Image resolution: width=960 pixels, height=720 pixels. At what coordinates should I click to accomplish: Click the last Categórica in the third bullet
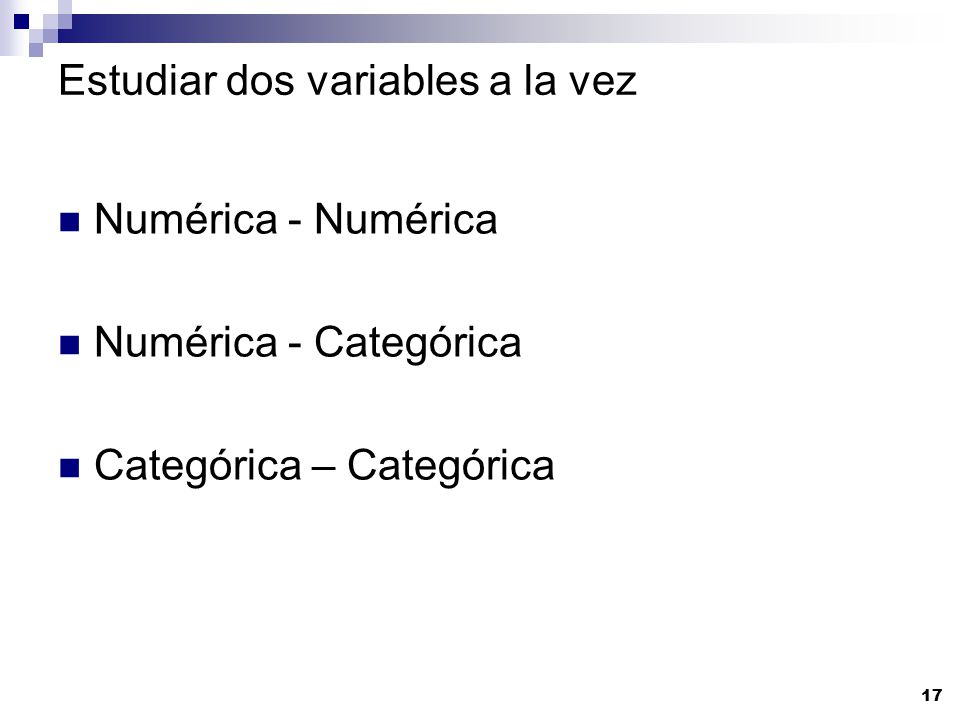(451, 466)
